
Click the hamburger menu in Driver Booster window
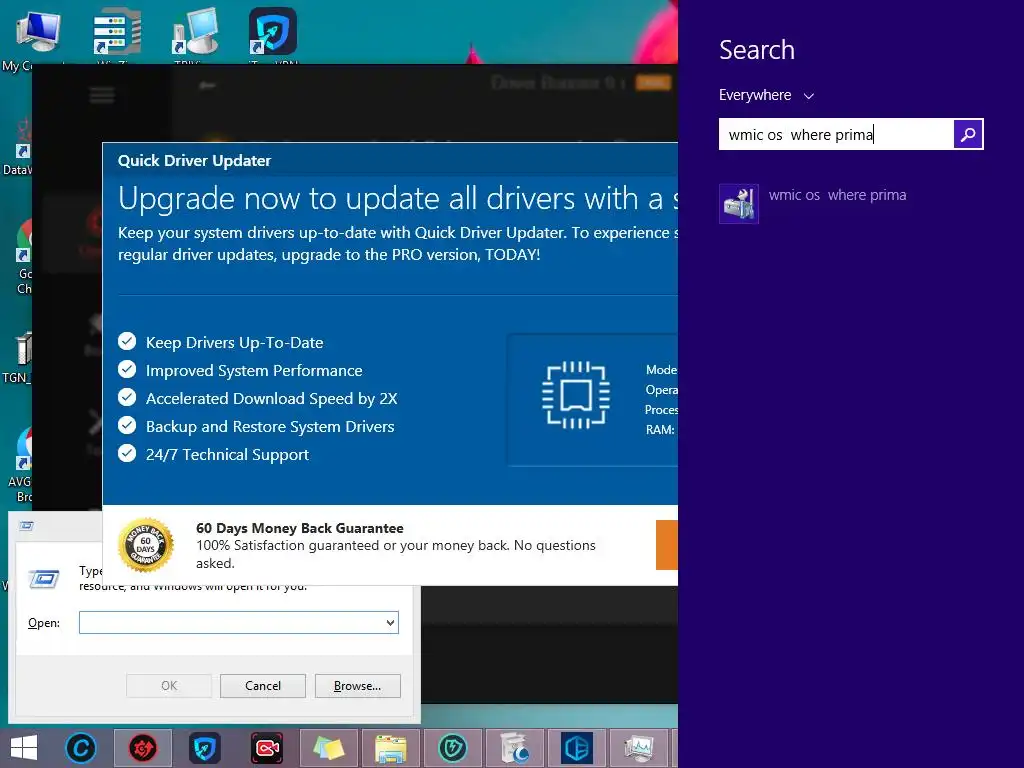click(102, 95)
